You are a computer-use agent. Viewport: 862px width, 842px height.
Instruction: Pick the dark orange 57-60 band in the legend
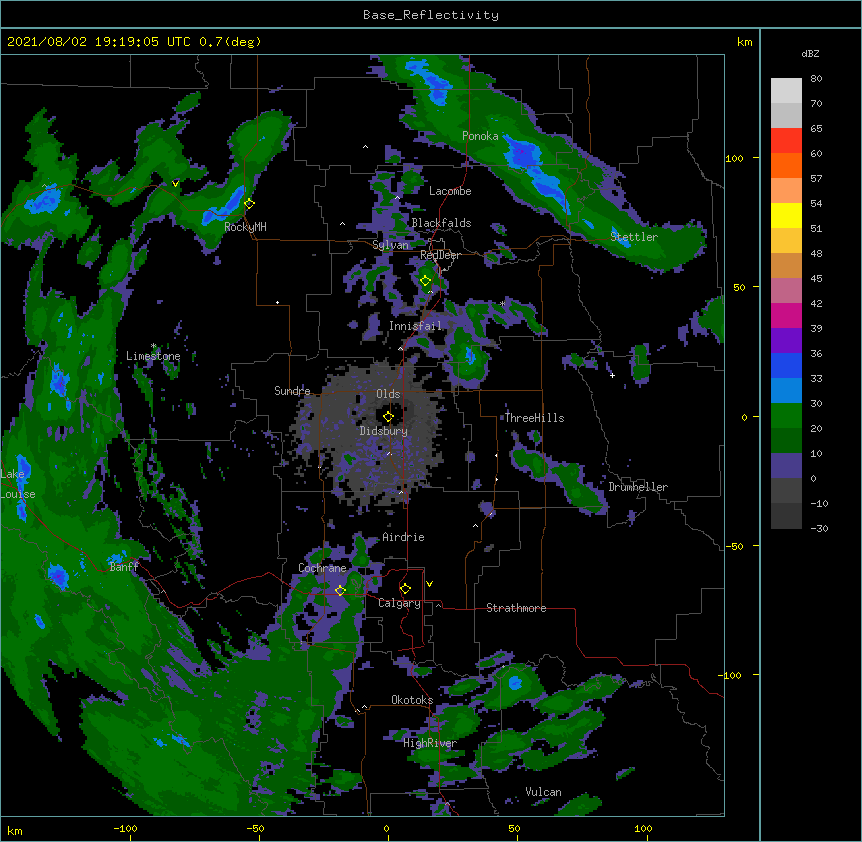[786, 165]
